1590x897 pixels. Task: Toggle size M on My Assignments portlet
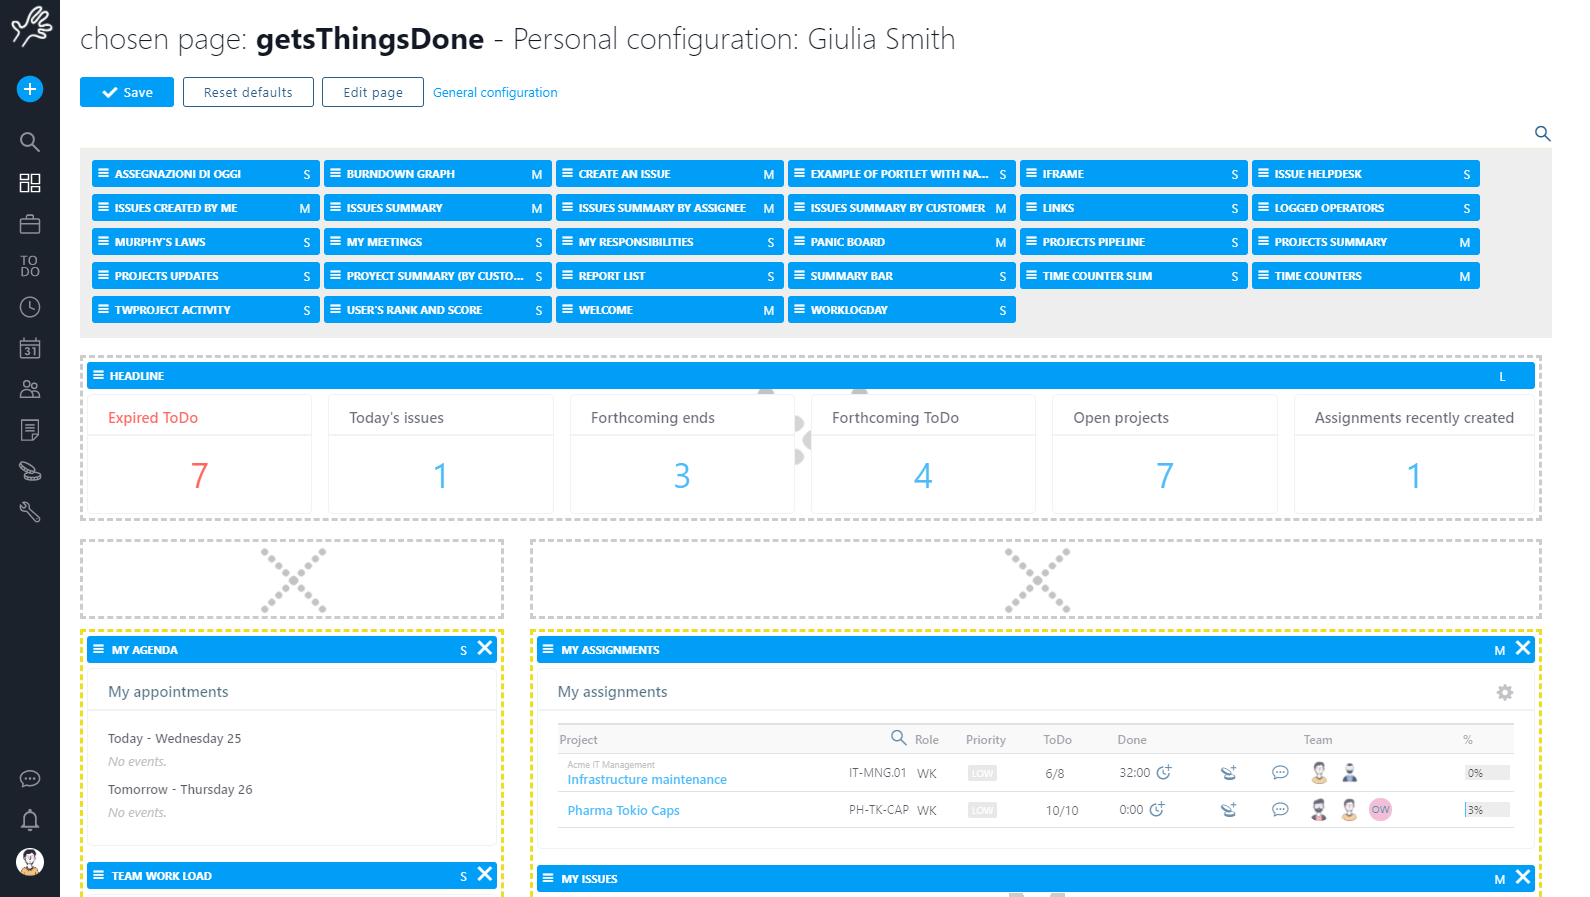[1499, 650]
